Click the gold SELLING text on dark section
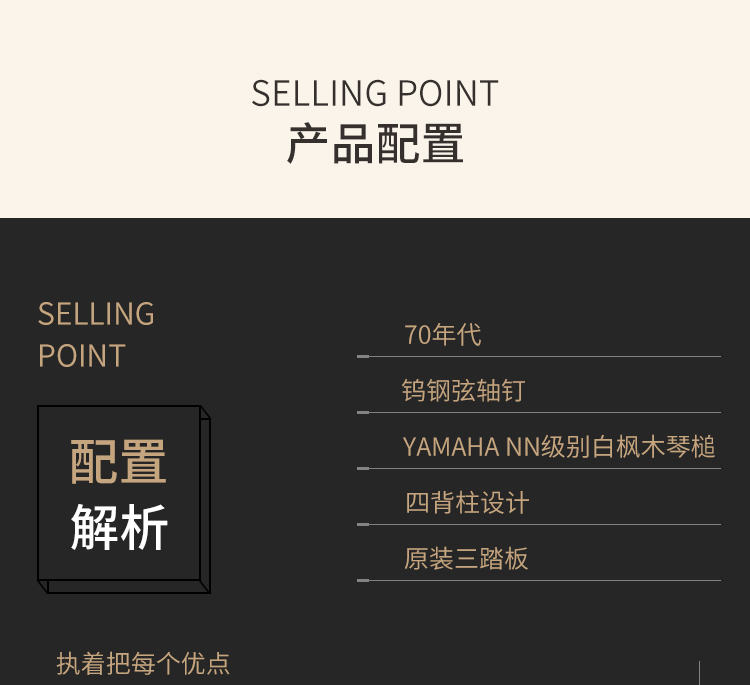This screenshot has height=685, width=750. click(x=96, y=314)
